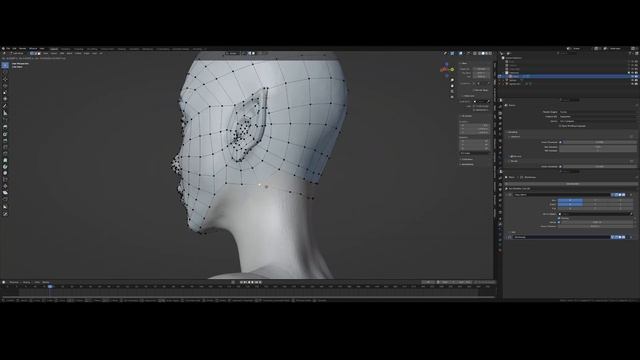Select the Scale tool
The width and height of the screenshot is (640, 360).
coord(5,92)
